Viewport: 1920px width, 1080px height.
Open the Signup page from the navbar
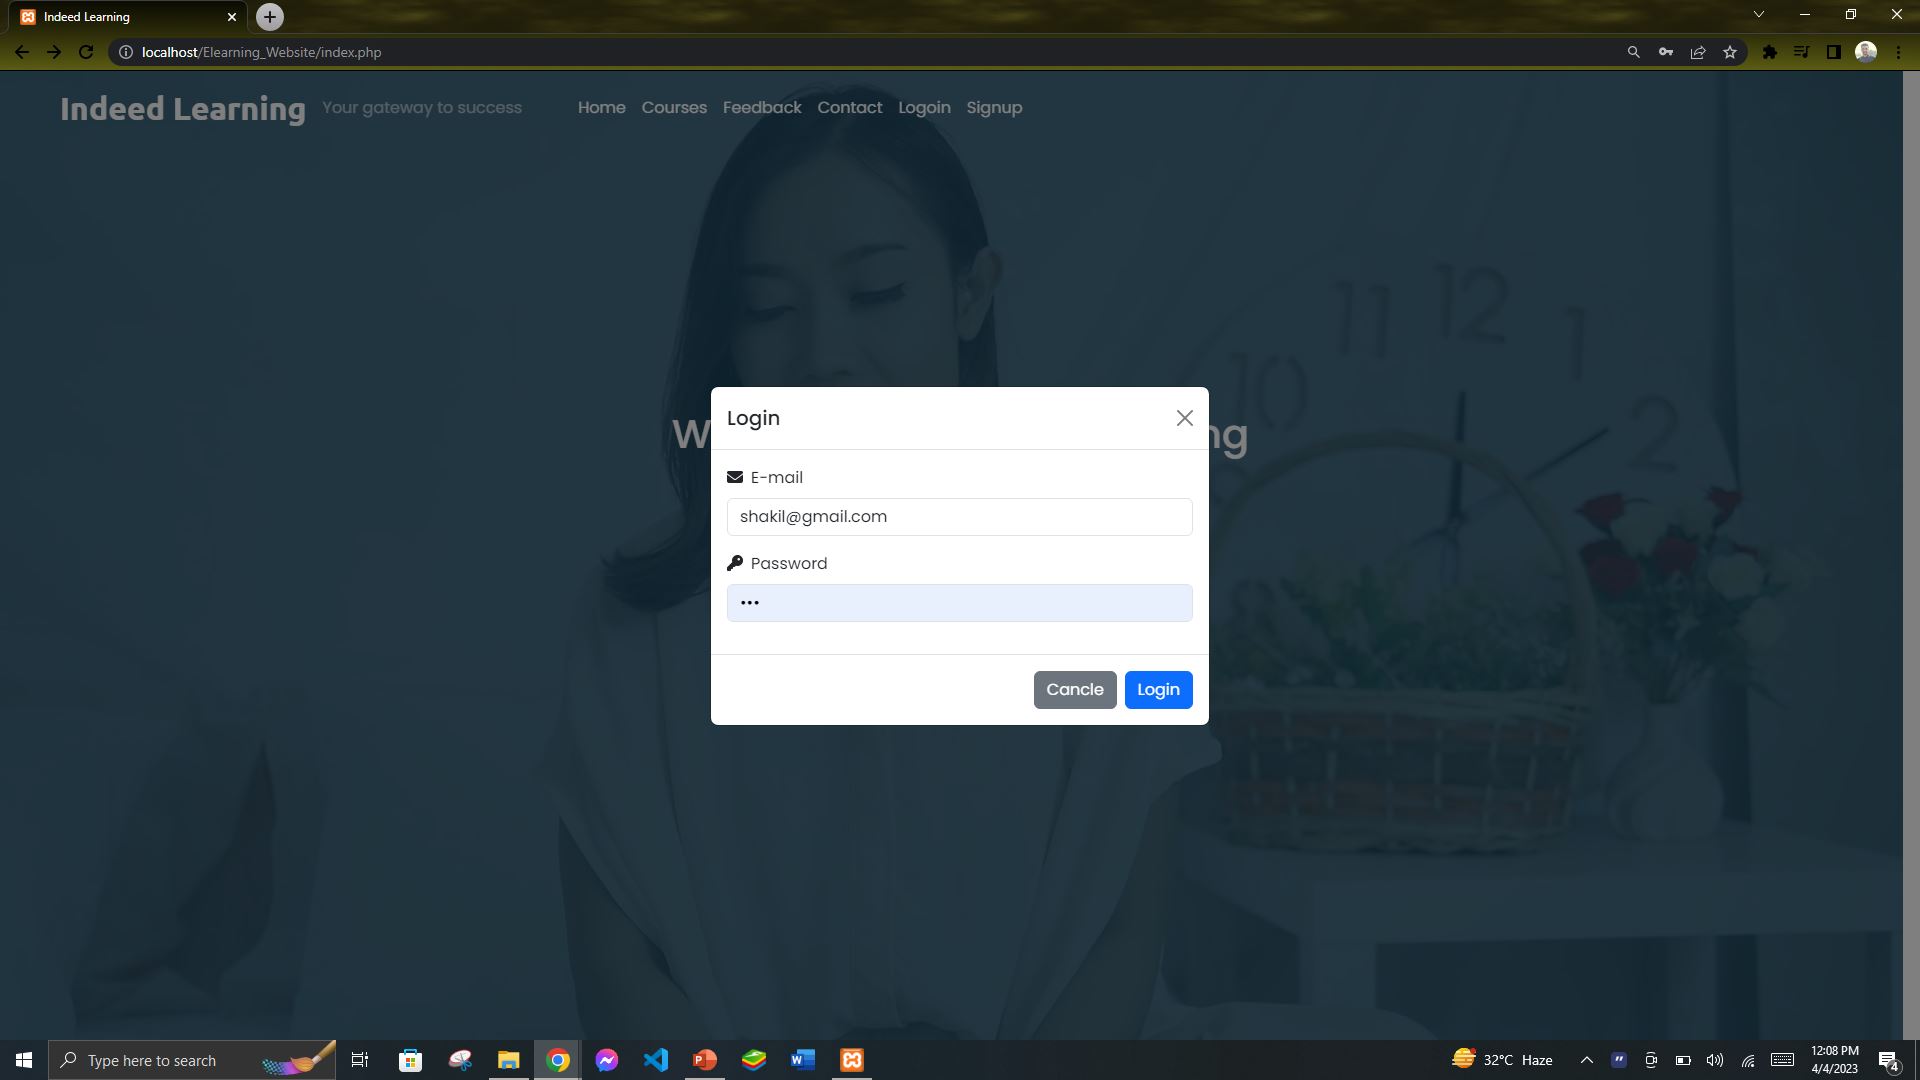(994, 107)
